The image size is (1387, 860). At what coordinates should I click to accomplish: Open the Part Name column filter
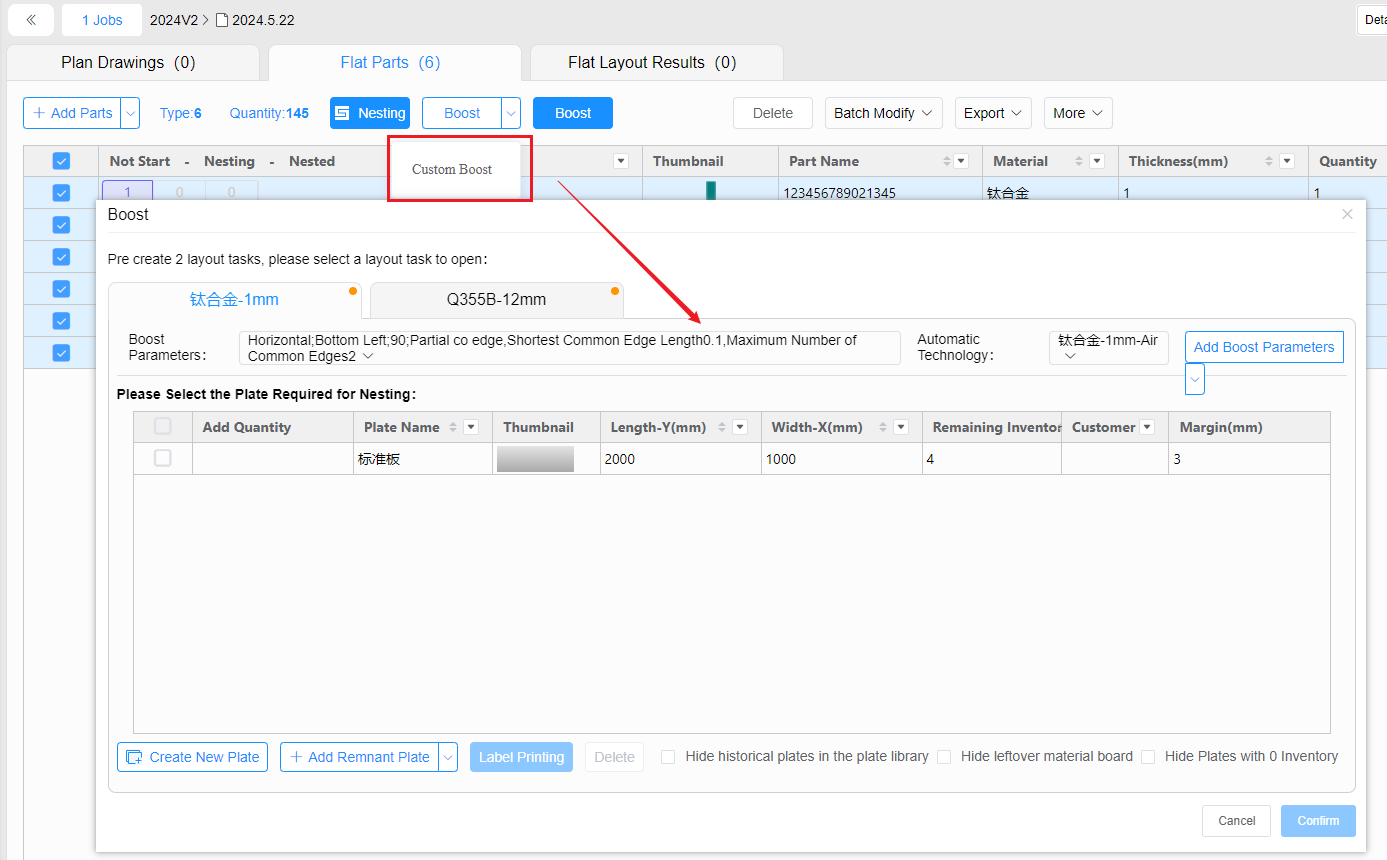[961, 161]
